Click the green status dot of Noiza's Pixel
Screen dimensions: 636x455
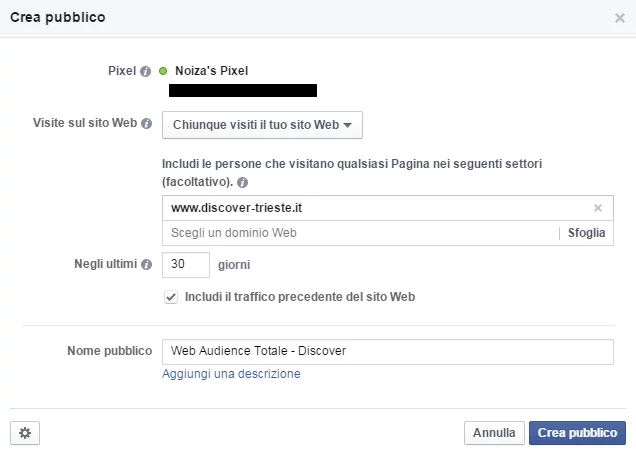163,71
